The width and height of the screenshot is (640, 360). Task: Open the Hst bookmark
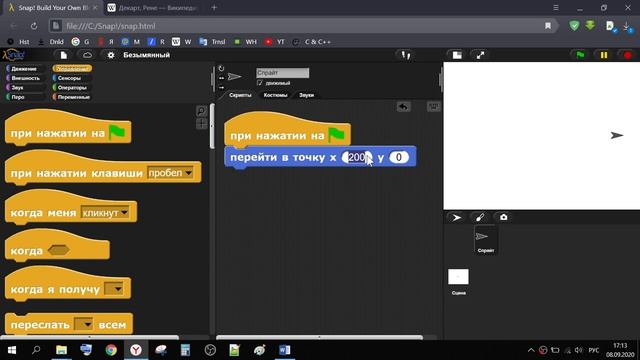pos(18,42)
